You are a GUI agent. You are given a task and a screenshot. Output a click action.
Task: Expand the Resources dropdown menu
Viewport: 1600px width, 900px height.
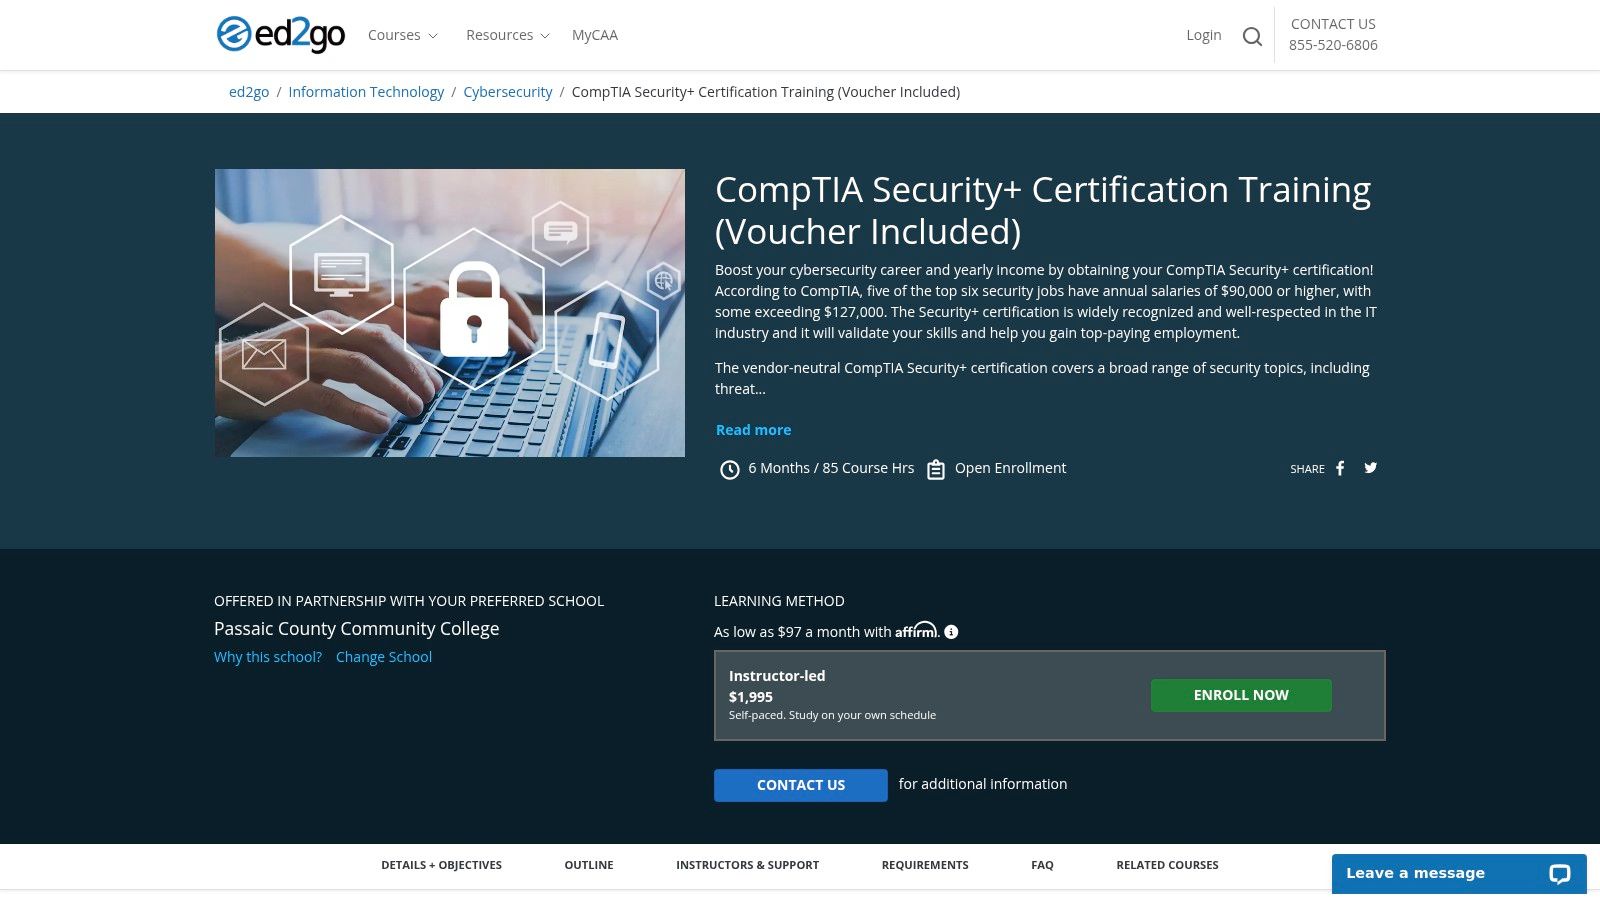tap(507, 35)
